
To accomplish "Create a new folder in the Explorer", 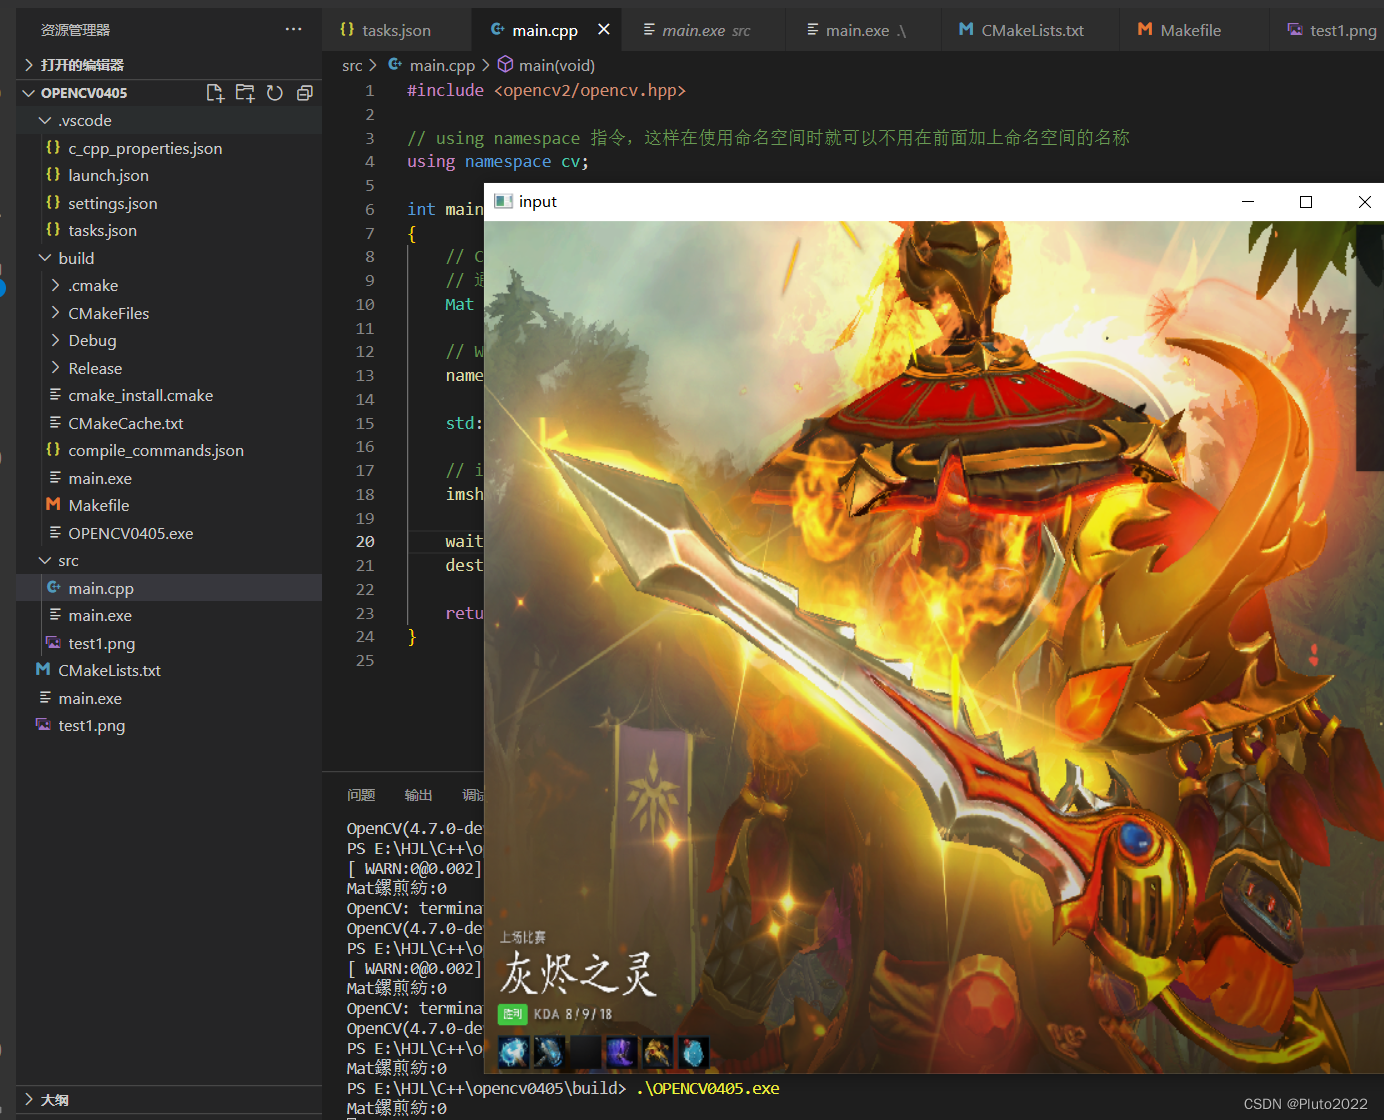I will 245,92.
